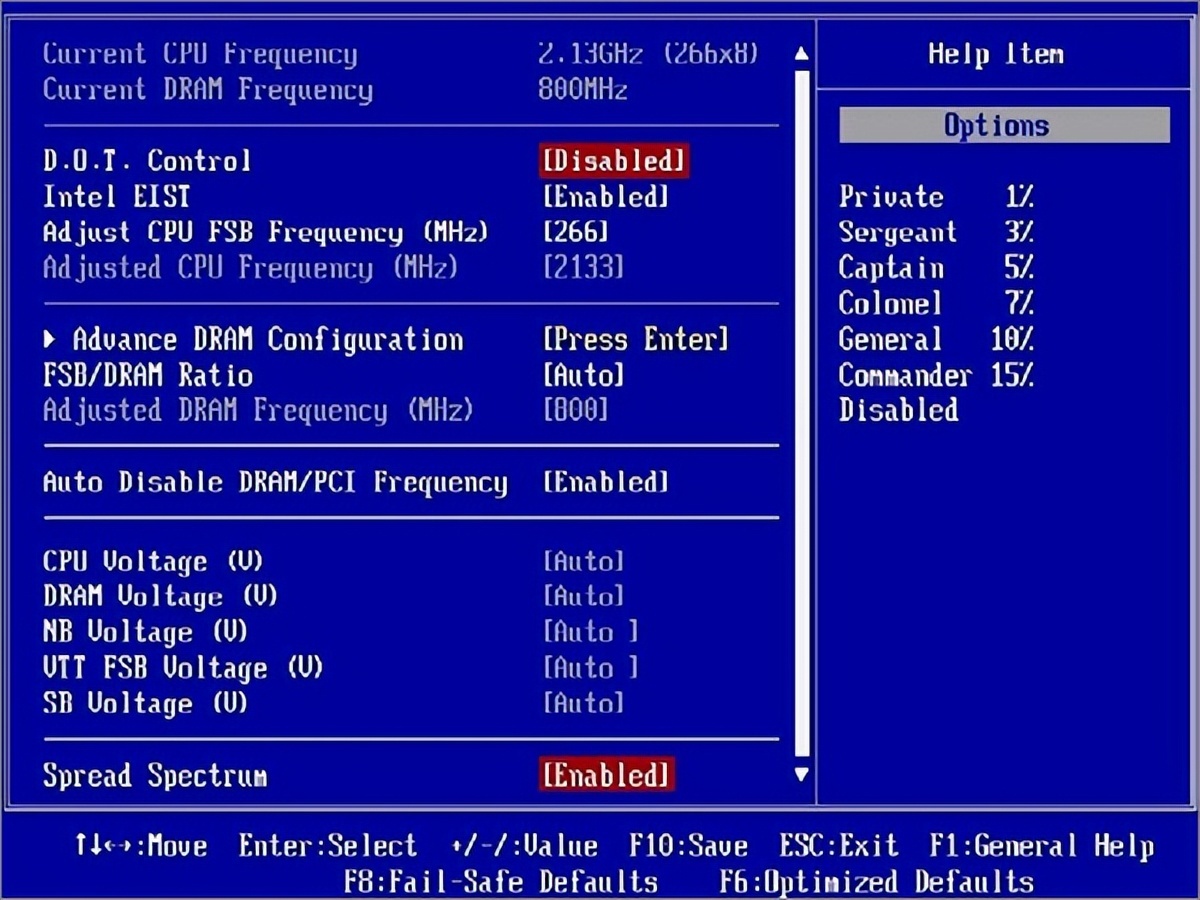Toggle D.O.T. Control from Disabled

pos(613,160)
